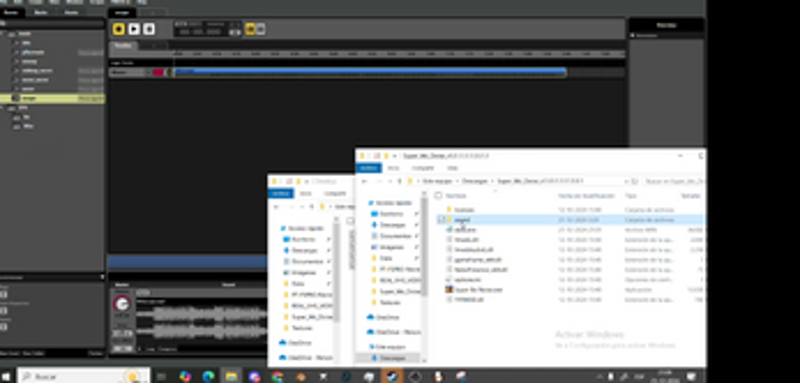Click Este equipo in the breadcrumb path
Viewport: 800px width, 383px height.
tap(438, 181)
